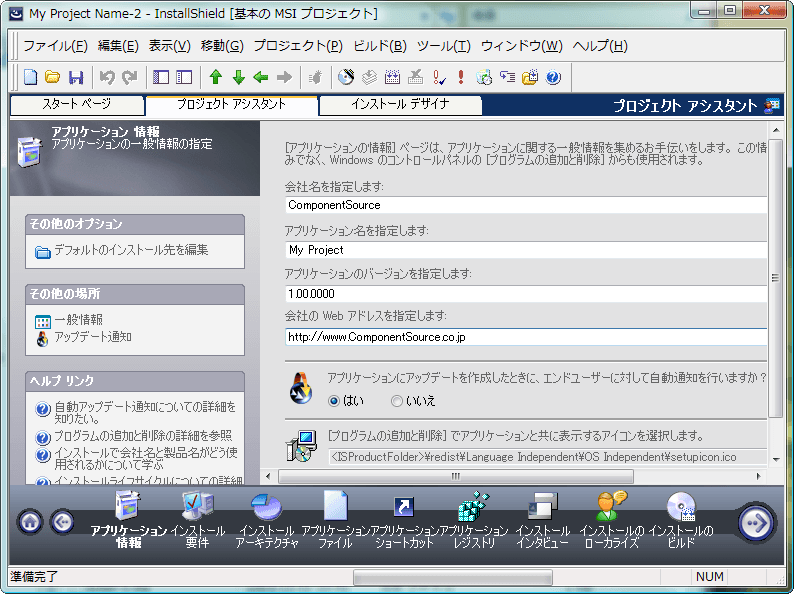Open the ウィンドウ(W) menu
Screen dimensions: 794x594
[x=522, y=46]
